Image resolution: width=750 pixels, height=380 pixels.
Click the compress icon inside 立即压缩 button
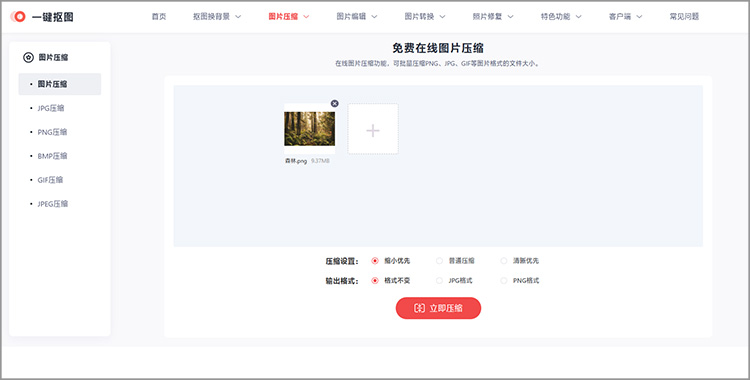[x=419, y=308]
